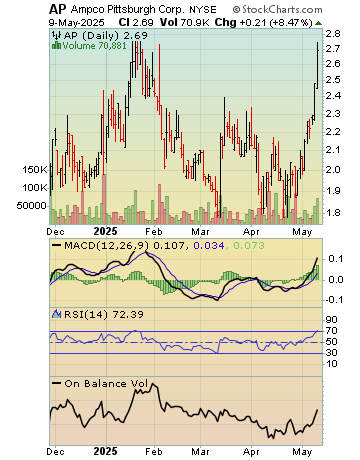
Task: Click the Ampco Pittsburgh Corp. company name
Action: coord(128,9)
